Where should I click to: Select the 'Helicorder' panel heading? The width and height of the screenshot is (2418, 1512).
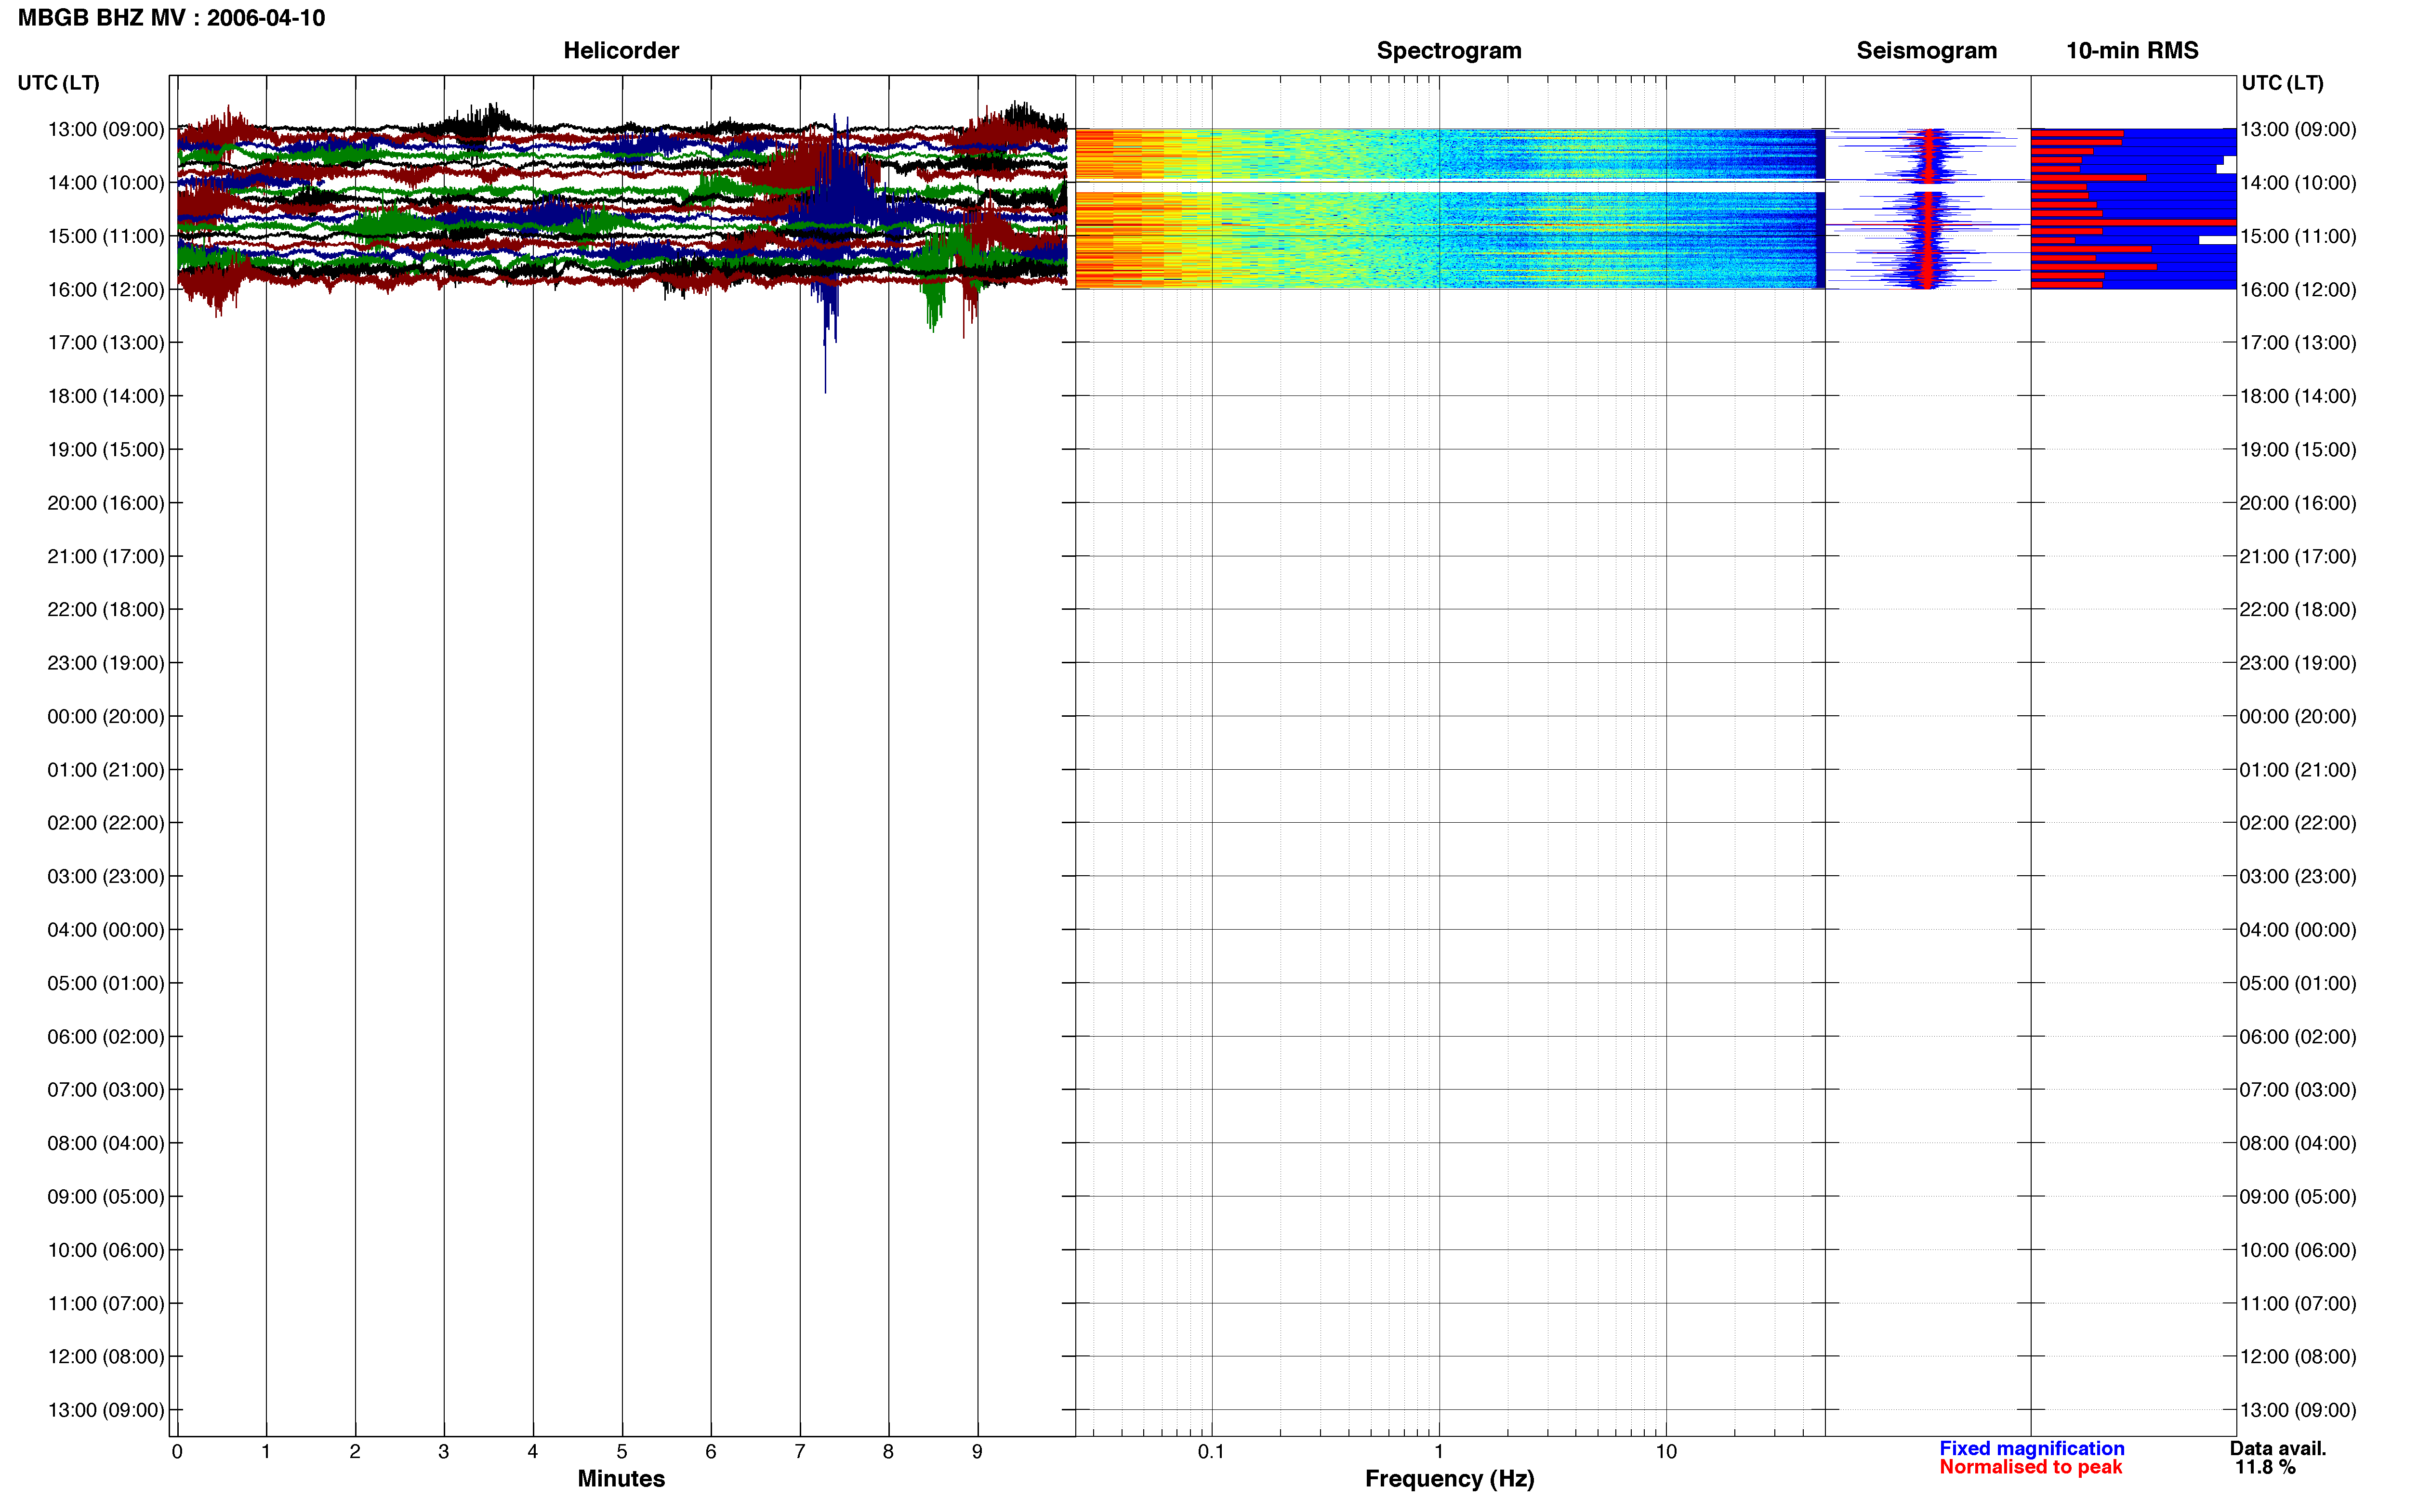(x=621, y=50)
